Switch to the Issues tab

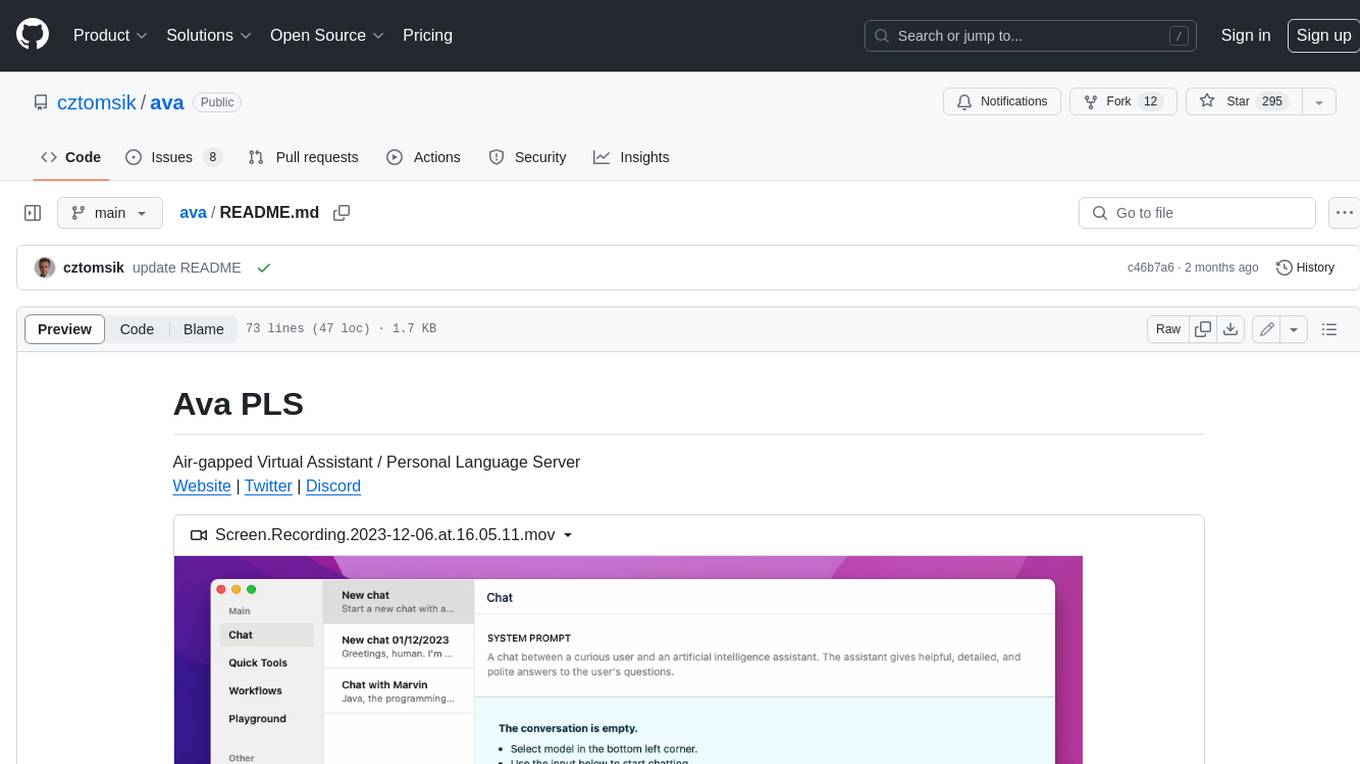coord(173,157)
